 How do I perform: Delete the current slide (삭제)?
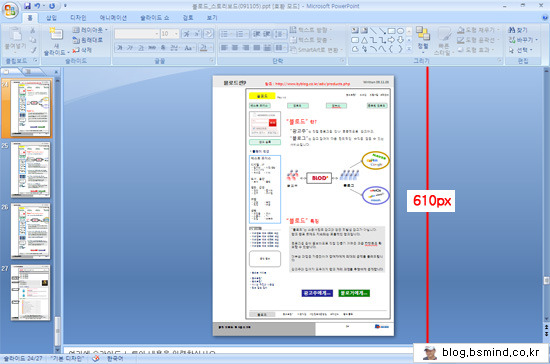[x=82, y=50]
